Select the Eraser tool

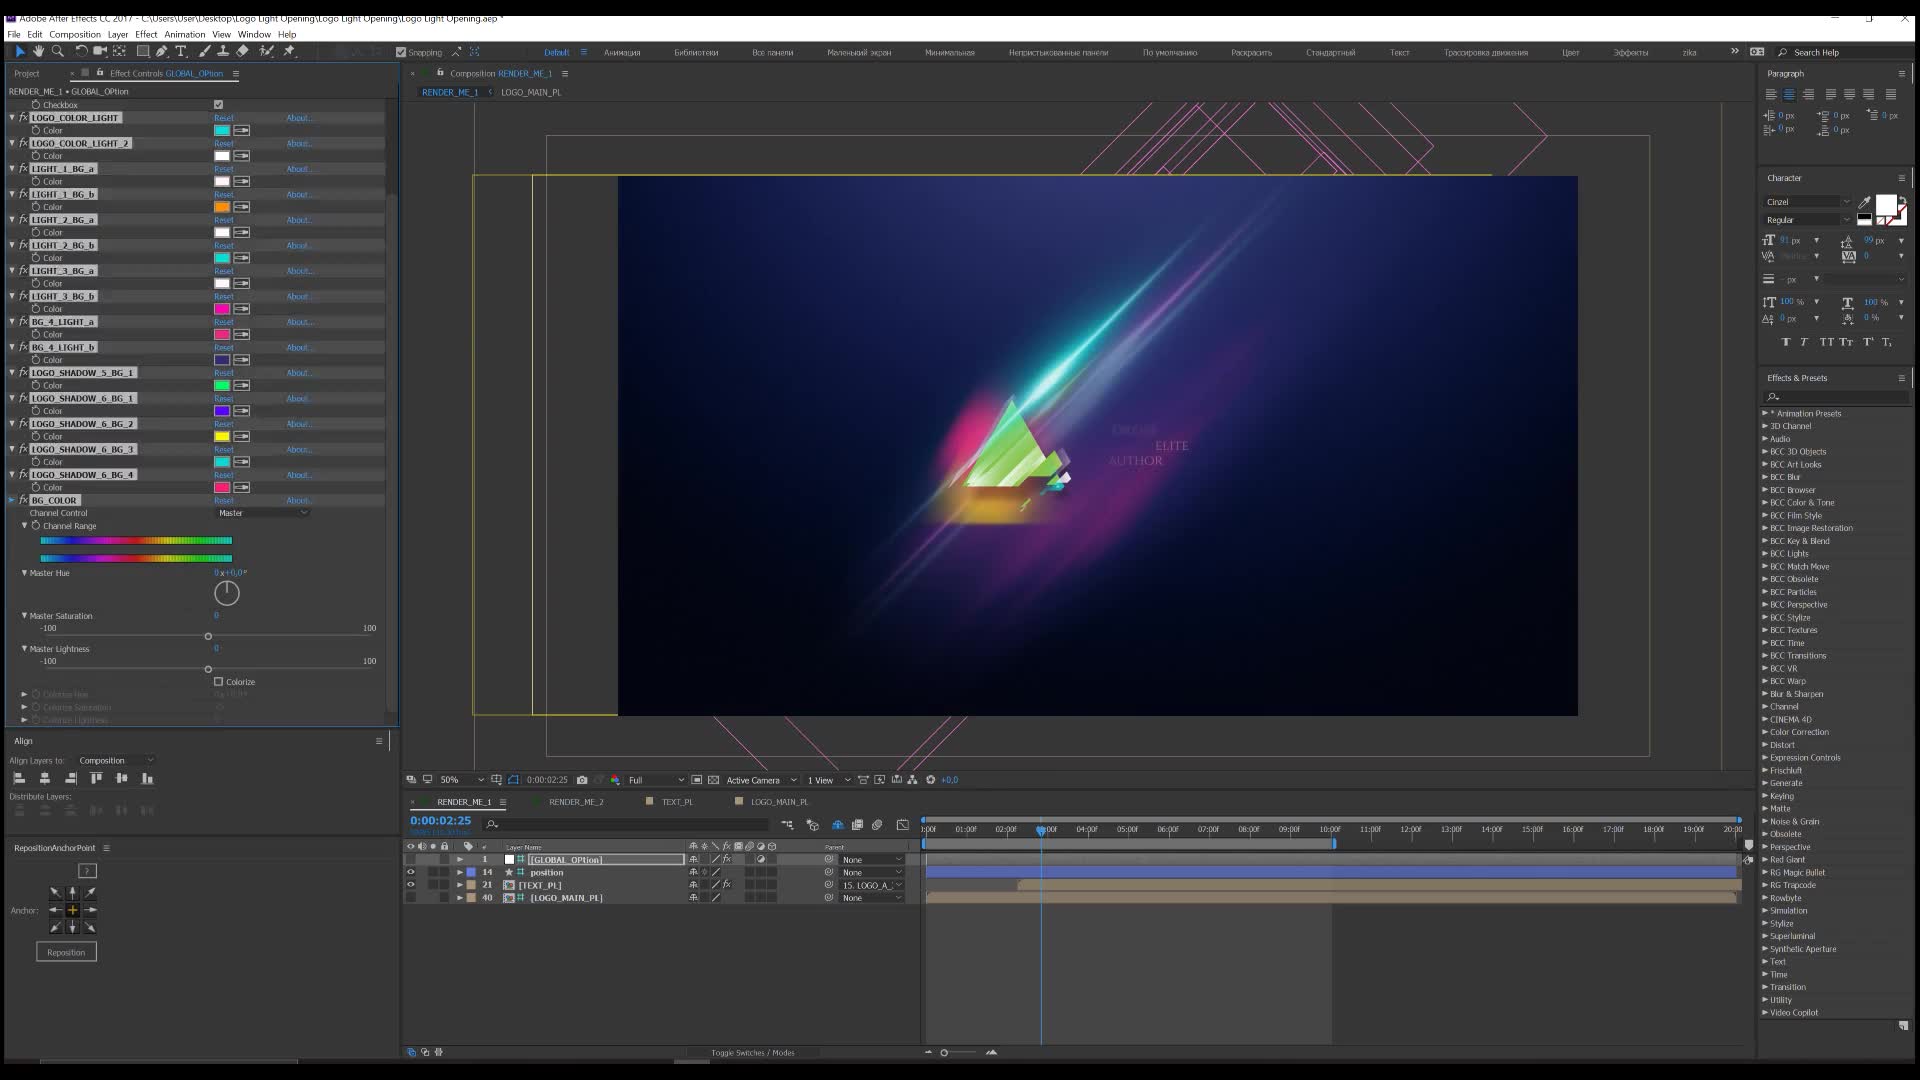(x=242, y=51)
